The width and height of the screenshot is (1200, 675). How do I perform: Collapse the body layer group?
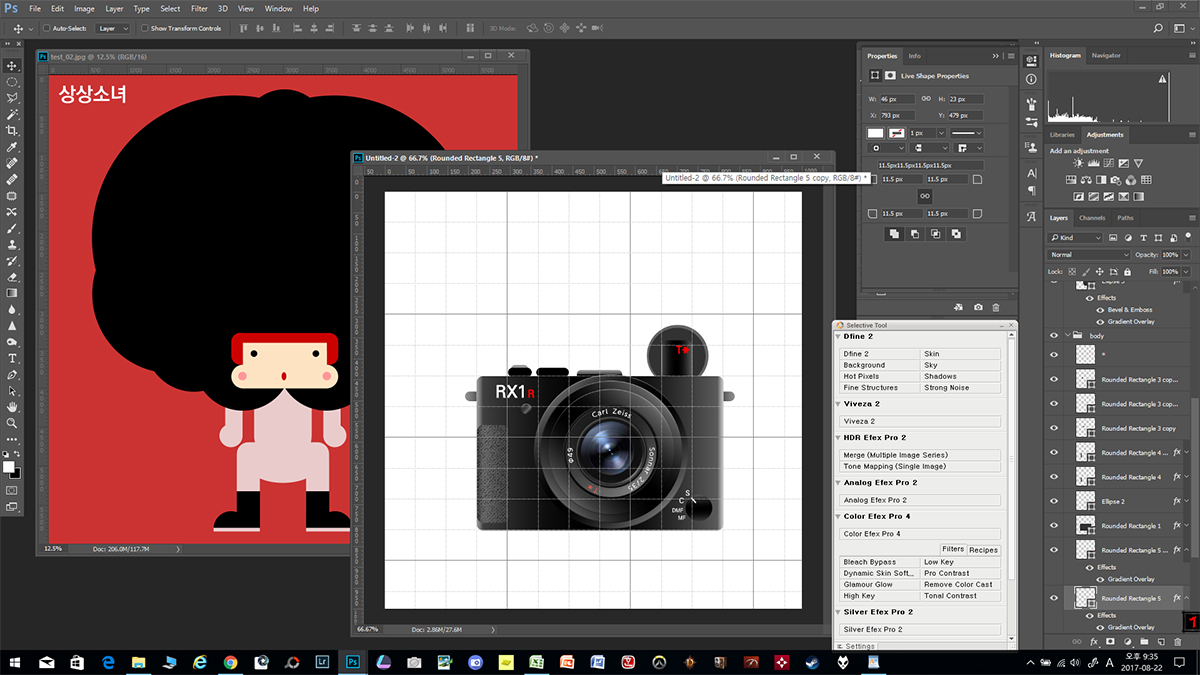point(1067,336)
